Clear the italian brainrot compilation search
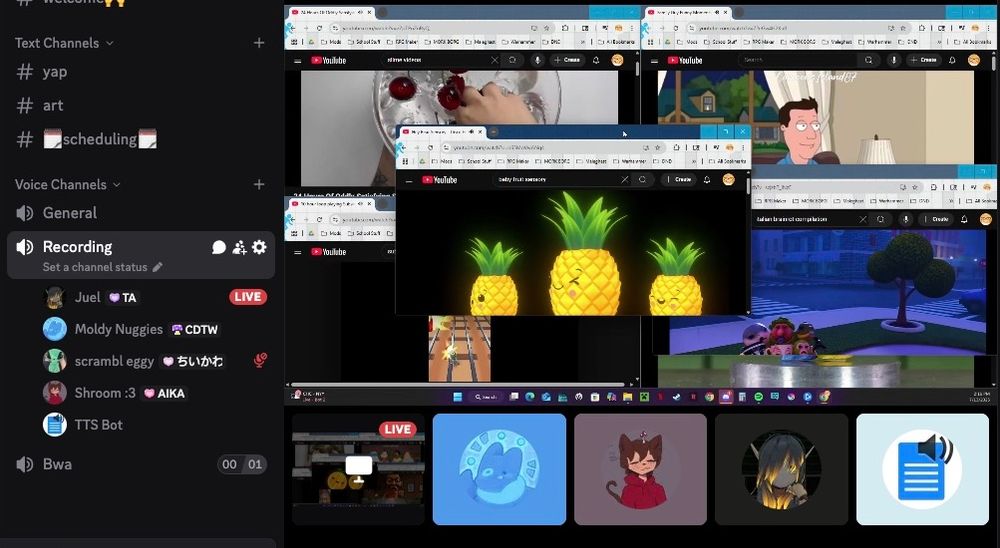This screenshot has height=548, width=1000. pyautogui.click(x=863, y=219)
